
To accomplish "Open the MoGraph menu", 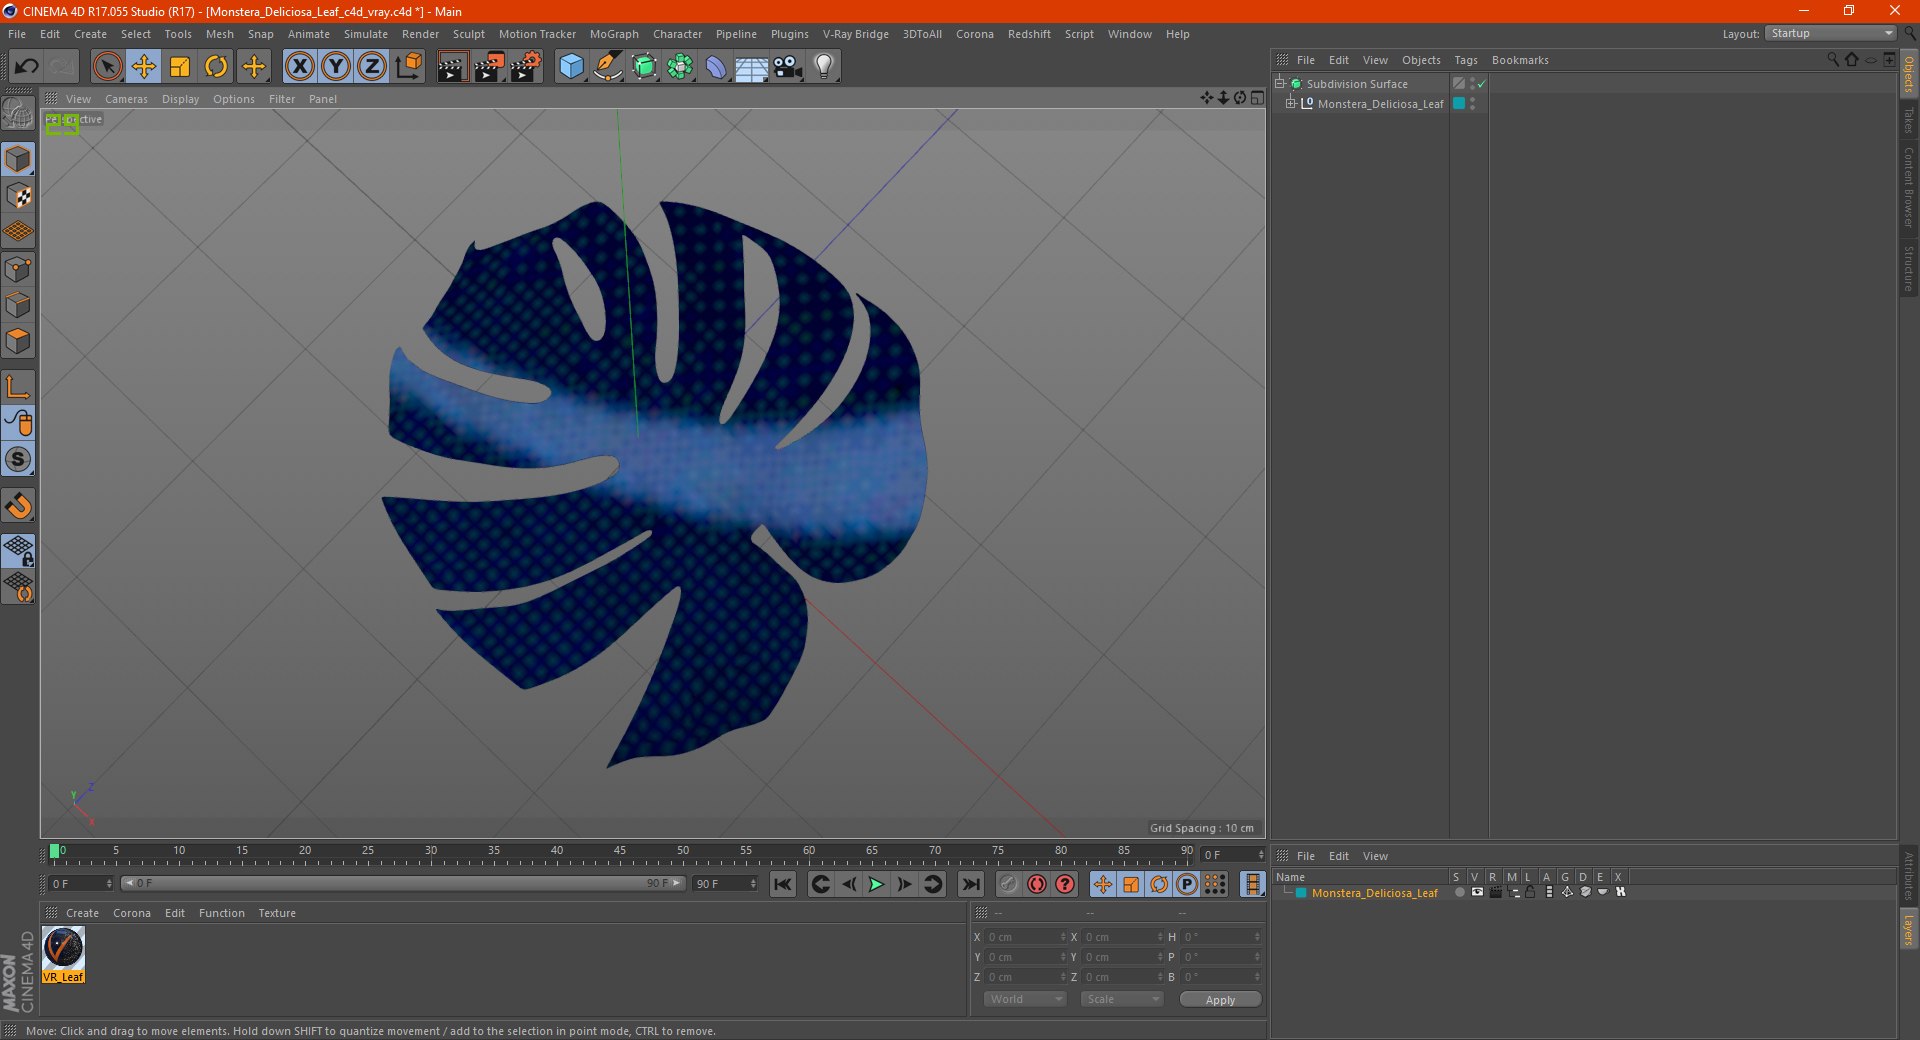I will point(614,34).
